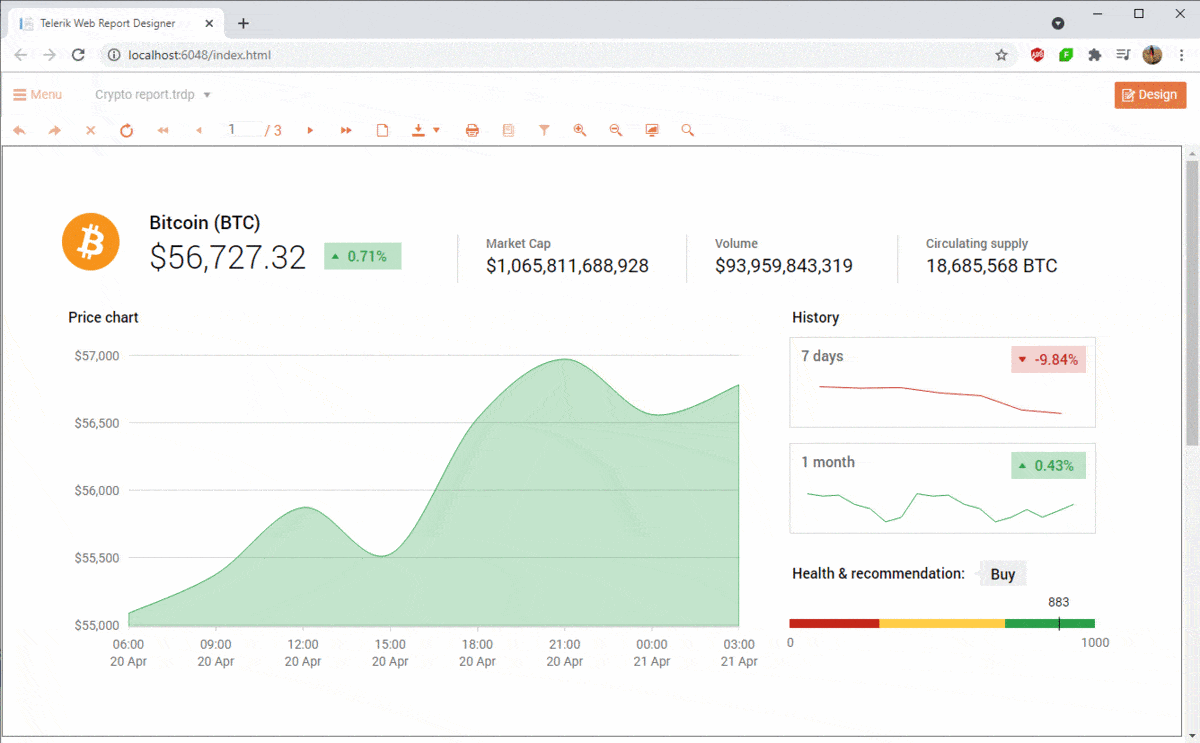Go to the previous report page
Image resolution: width=1200 pixels, height=743 pixels.
(199, 130)
